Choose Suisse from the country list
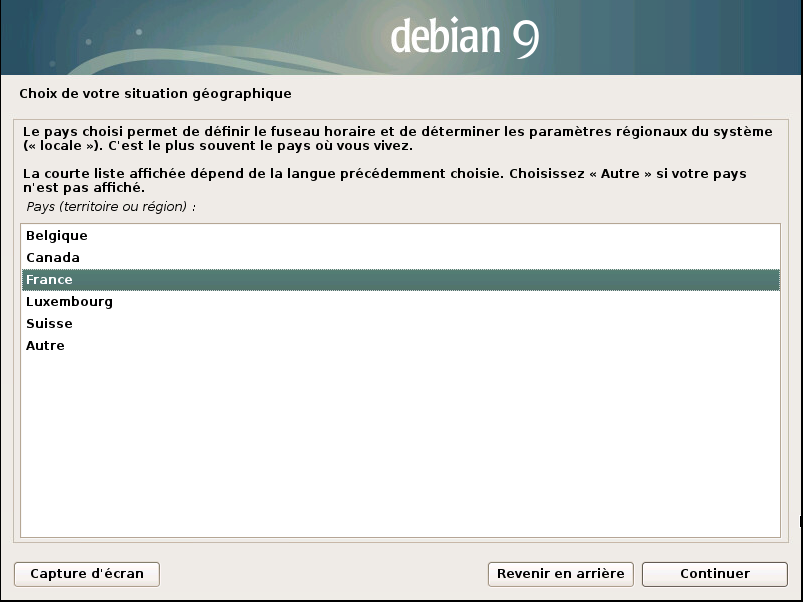Image resolution: width=803 pixels, height=602 pixels. point(400,324)
